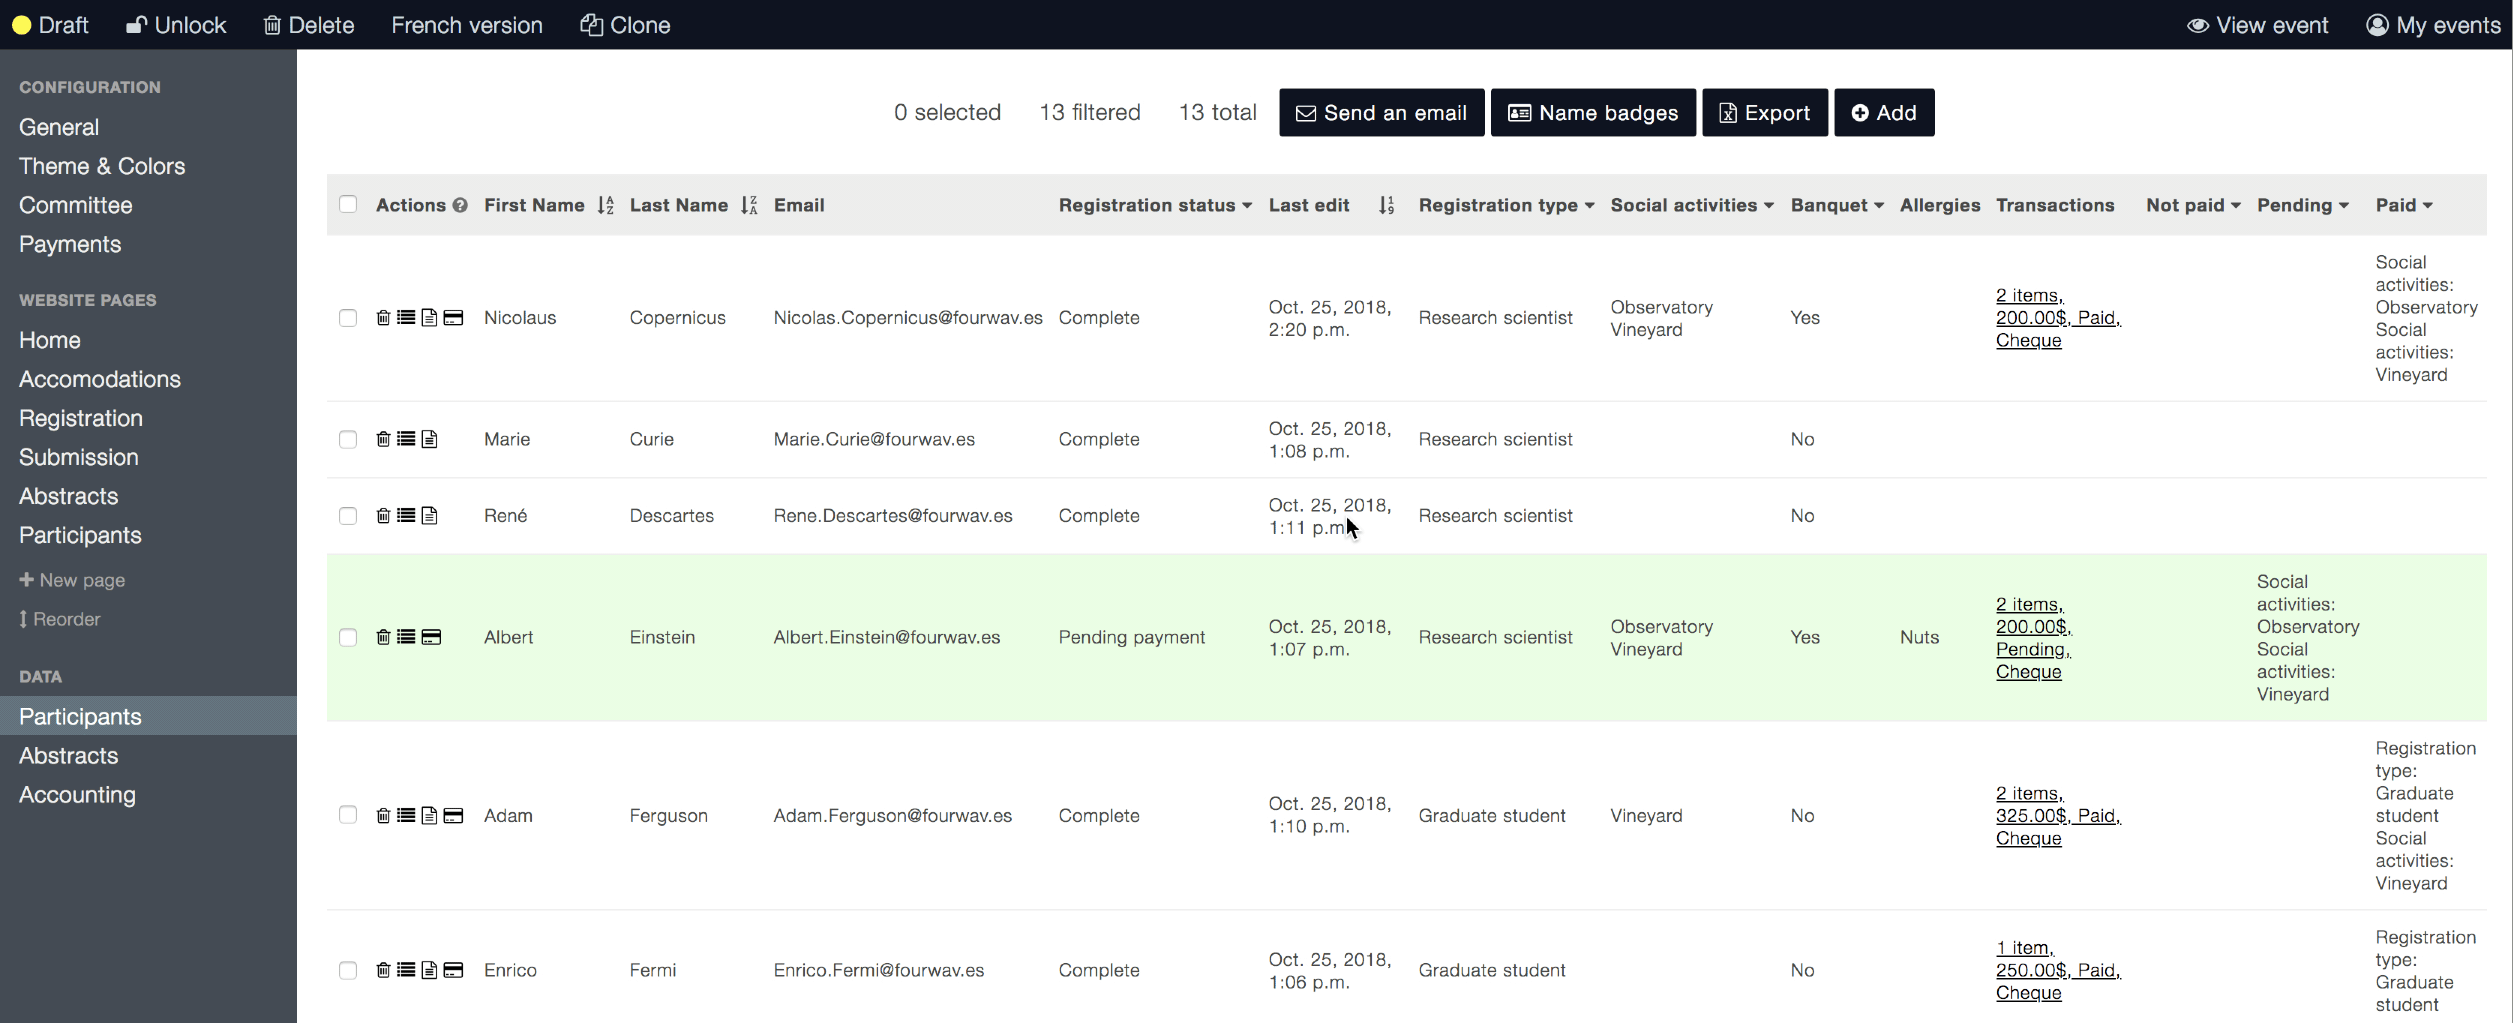Select the Enrico Fermi row checkbox

[x=348, y=971]
